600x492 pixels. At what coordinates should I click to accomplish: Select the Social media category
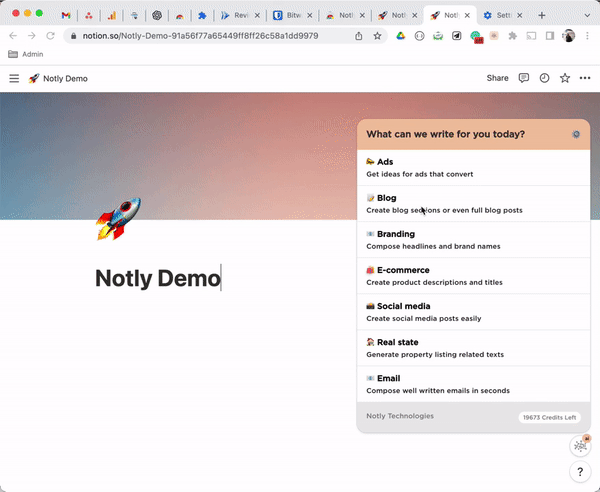click(x=473, y=312)
